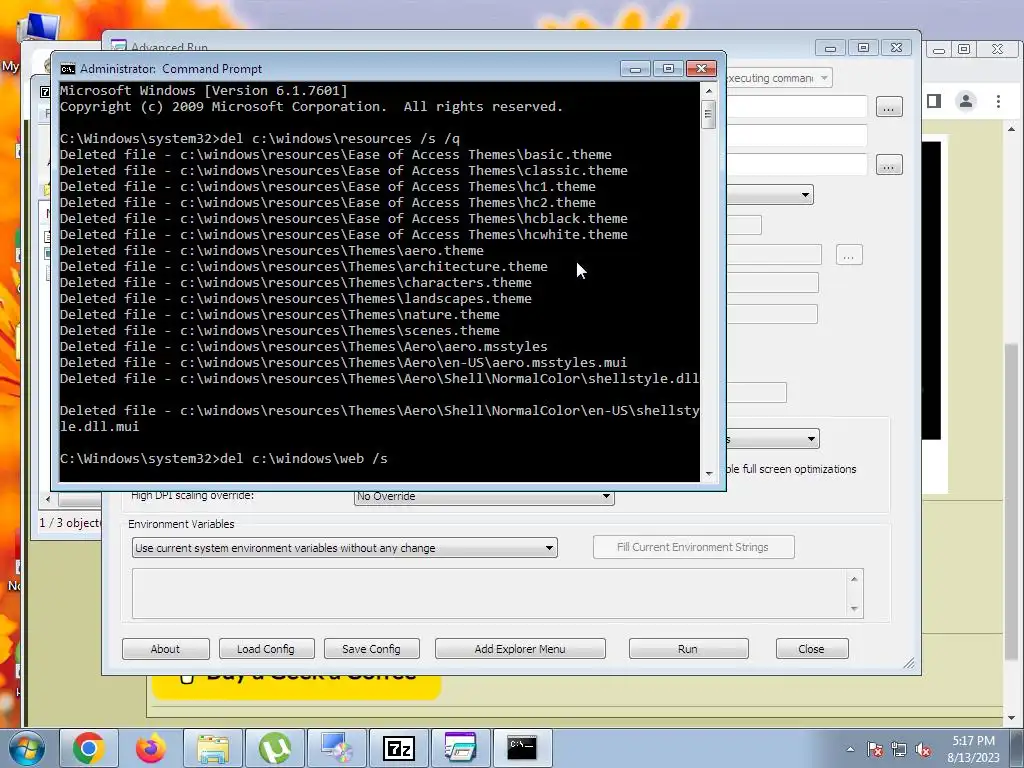Screen dimensions: 1024x768
Task: Open the executing command dropdown arrow
Action: tap(824, 78)
